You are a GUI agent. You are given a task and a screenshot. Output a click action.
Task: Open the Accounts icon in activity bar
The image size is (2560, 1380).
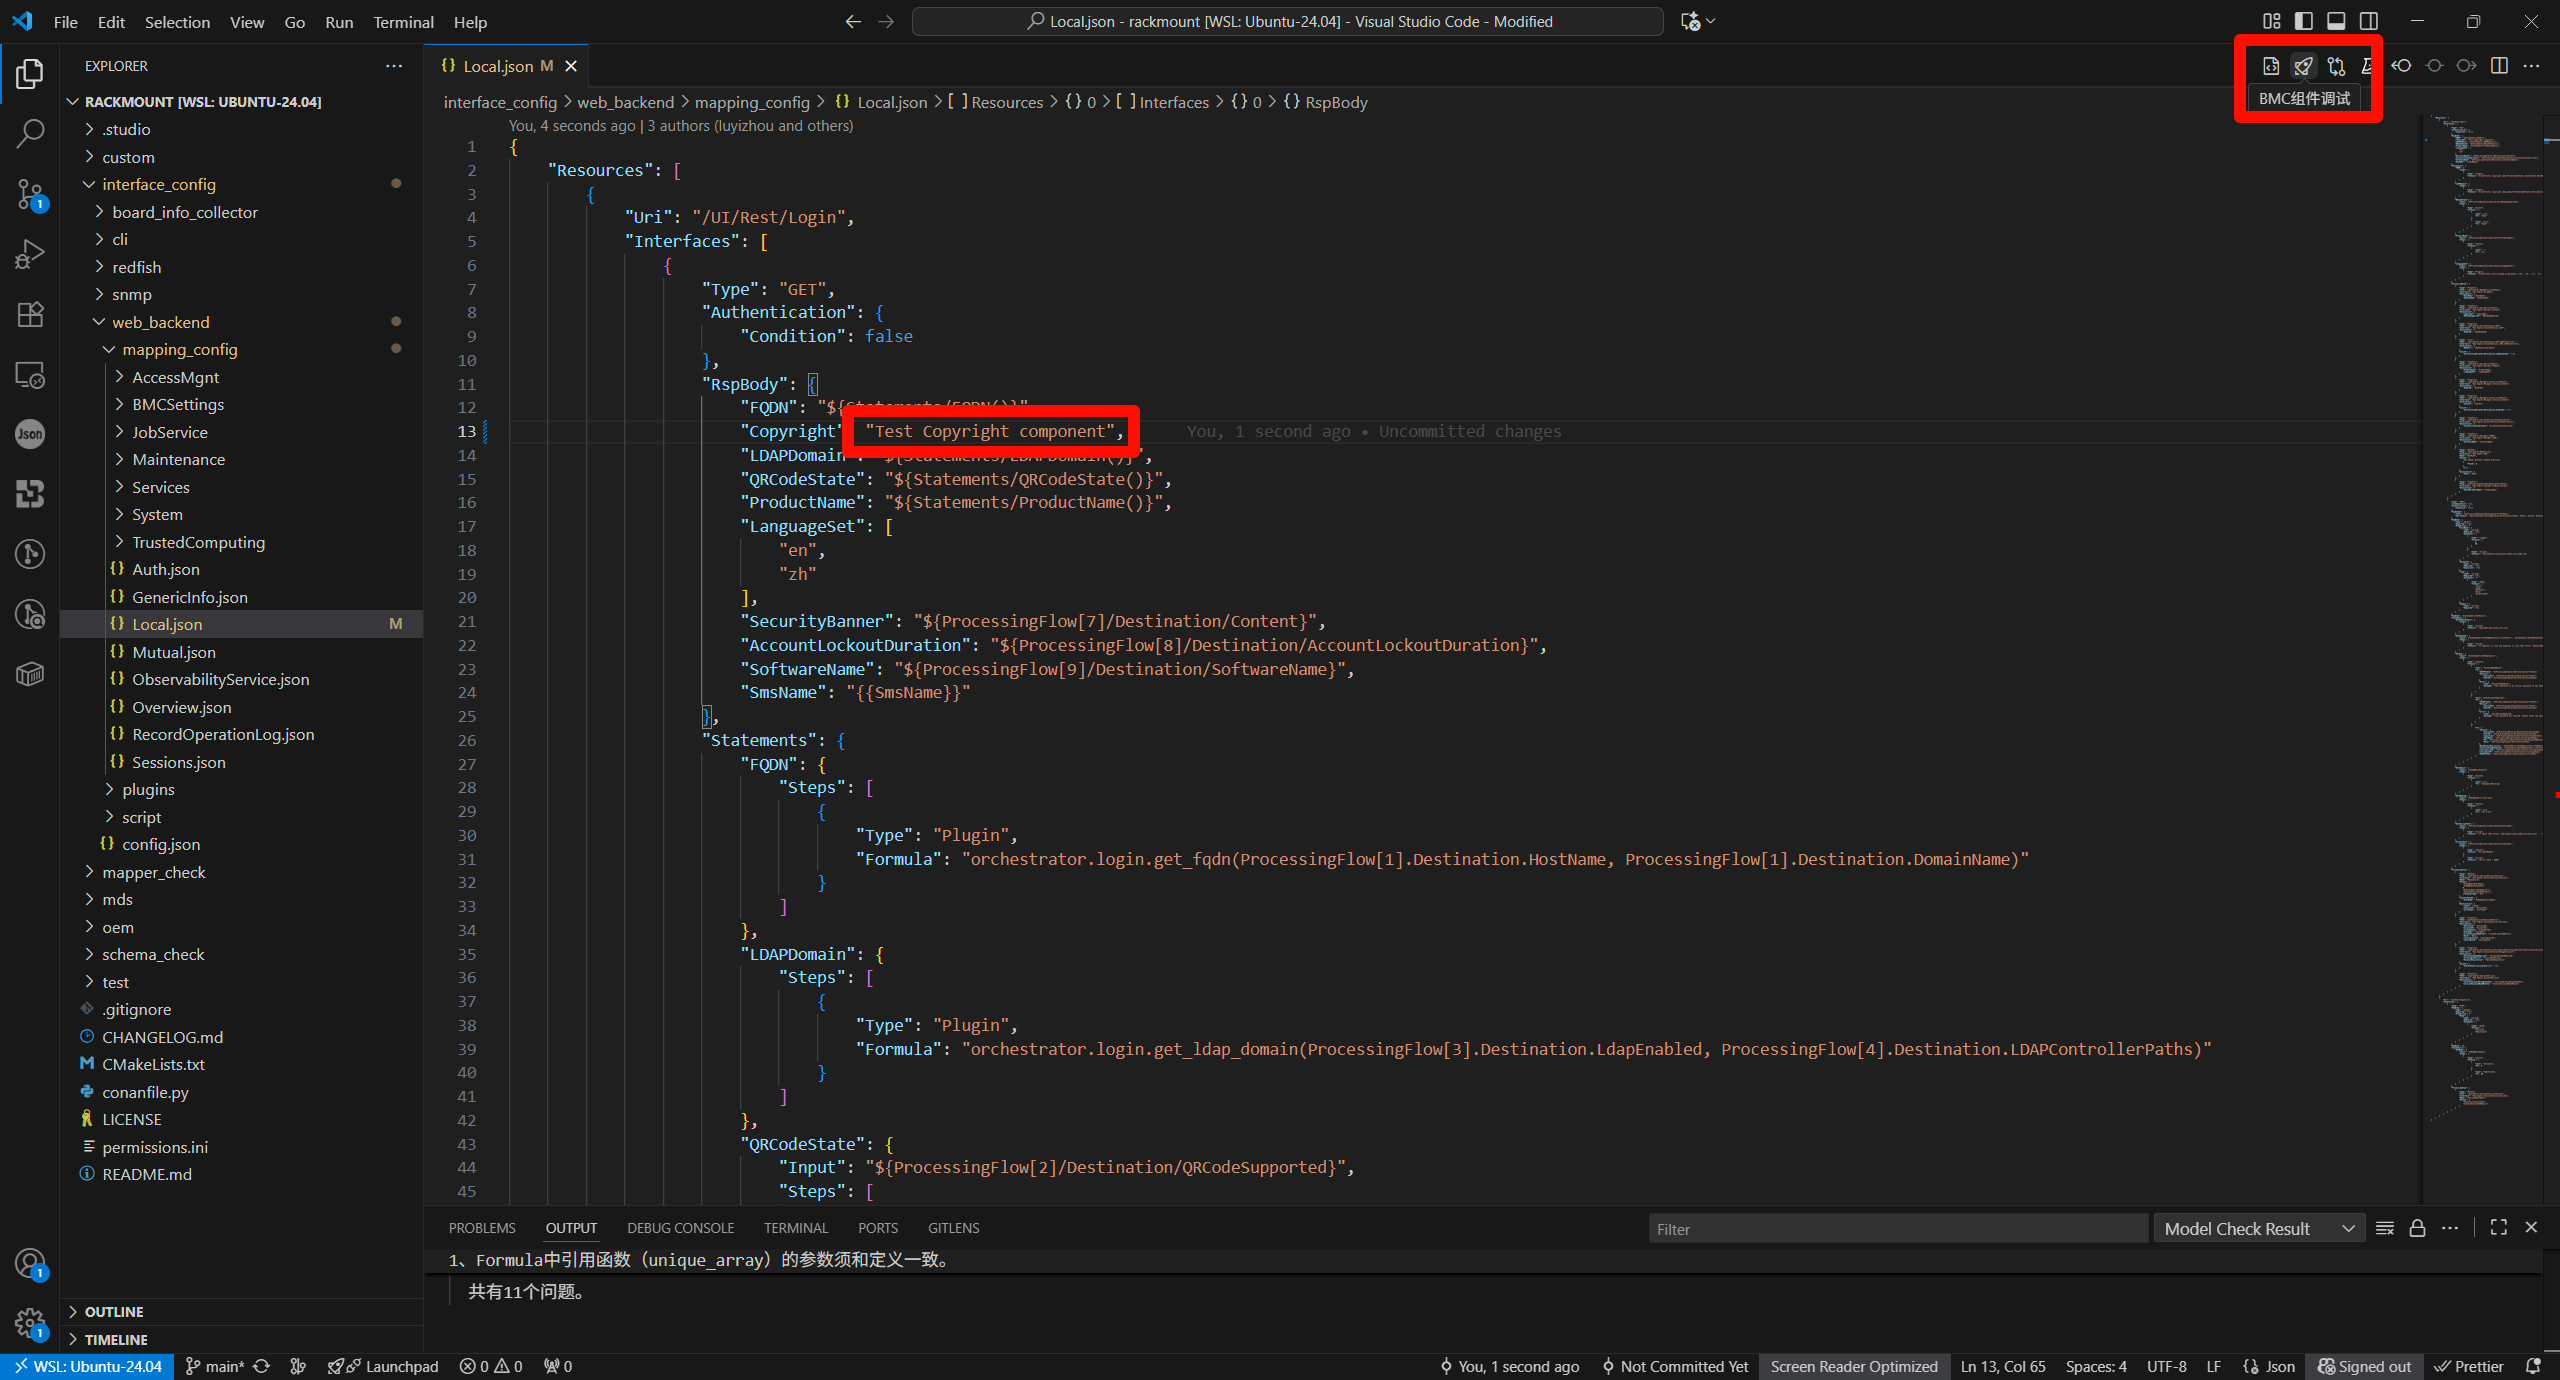(x=30, y=1264)
